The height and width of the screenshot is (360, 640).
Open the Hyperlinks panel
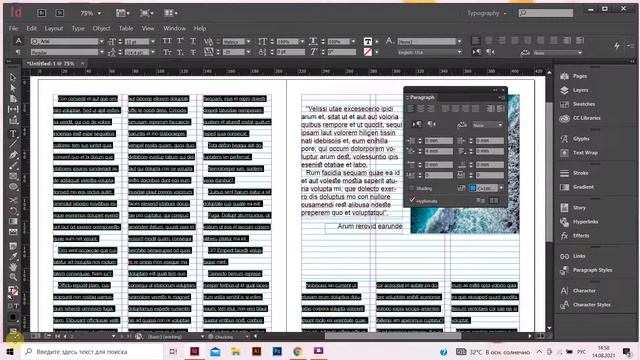579,222
